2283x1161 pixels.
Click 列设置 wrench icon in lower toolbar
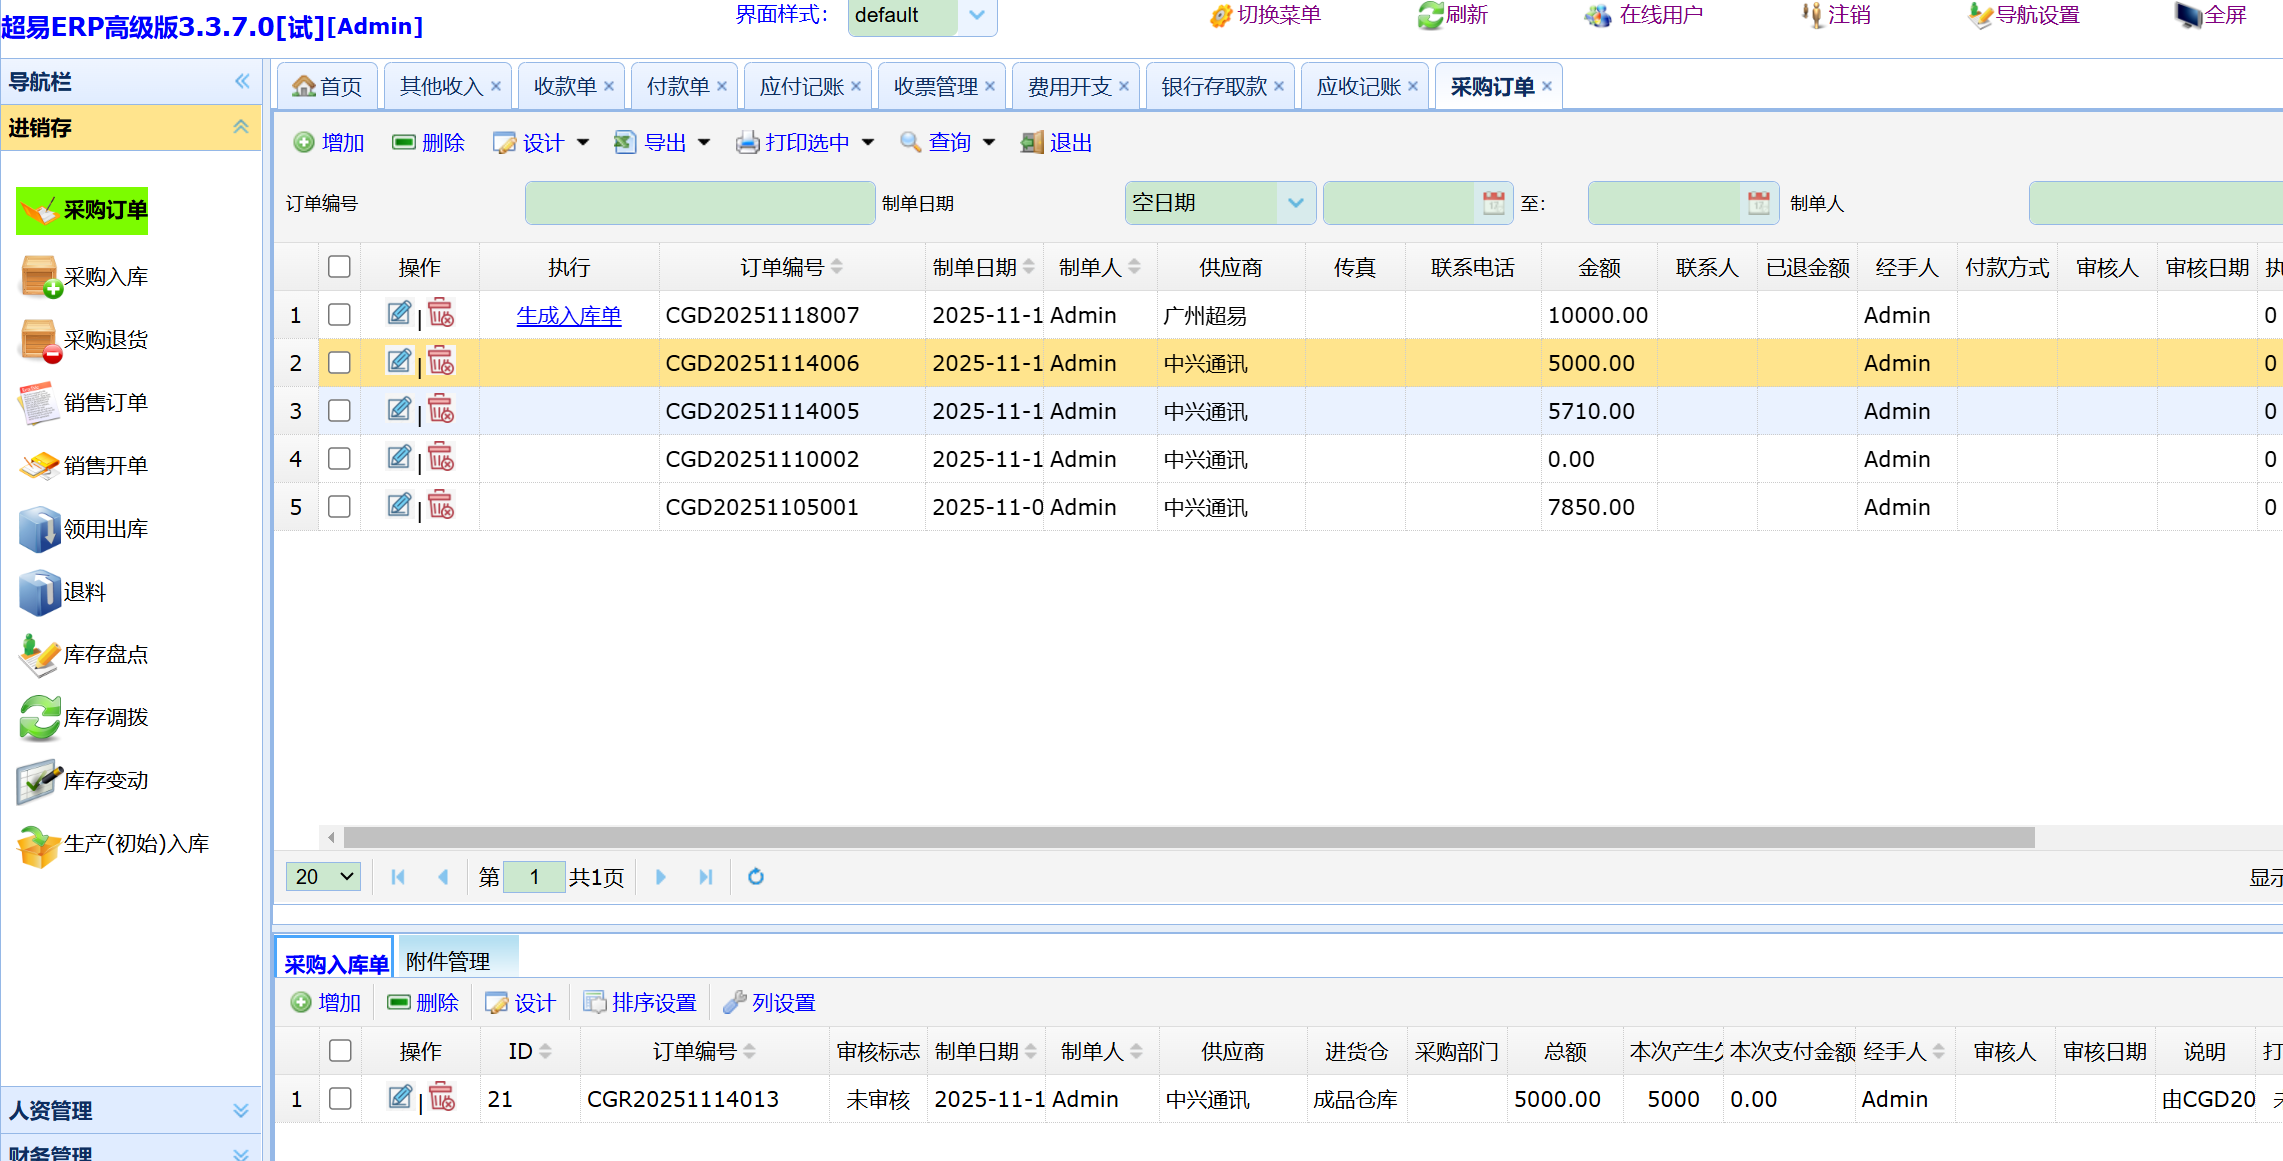[x=735, y=1002]
